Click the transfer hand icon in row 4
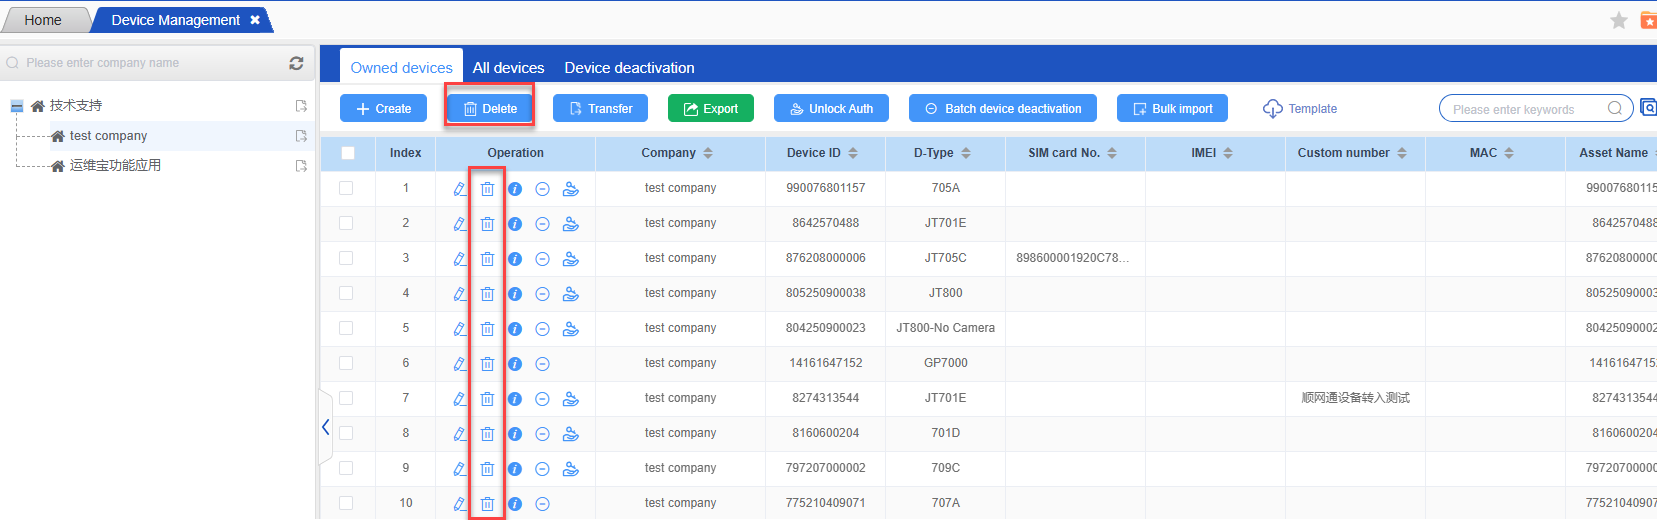 coord(571,294)
